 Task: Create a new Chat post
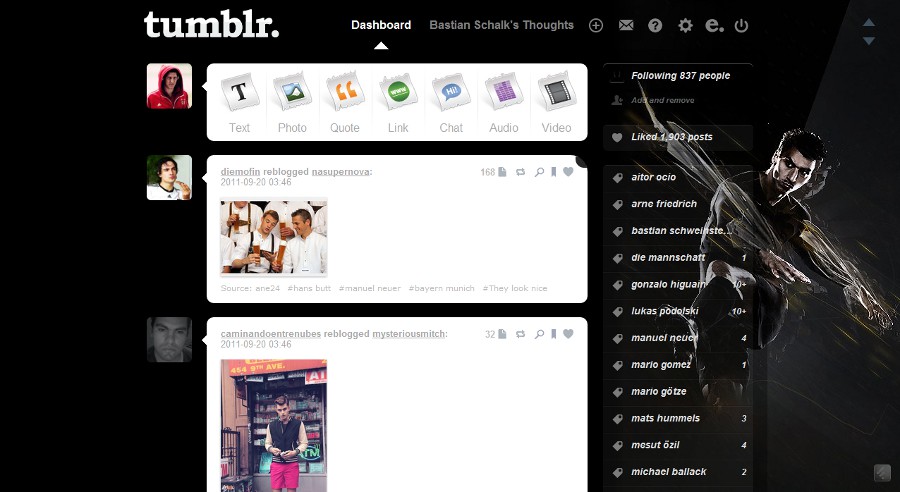[x=451, y=103]
